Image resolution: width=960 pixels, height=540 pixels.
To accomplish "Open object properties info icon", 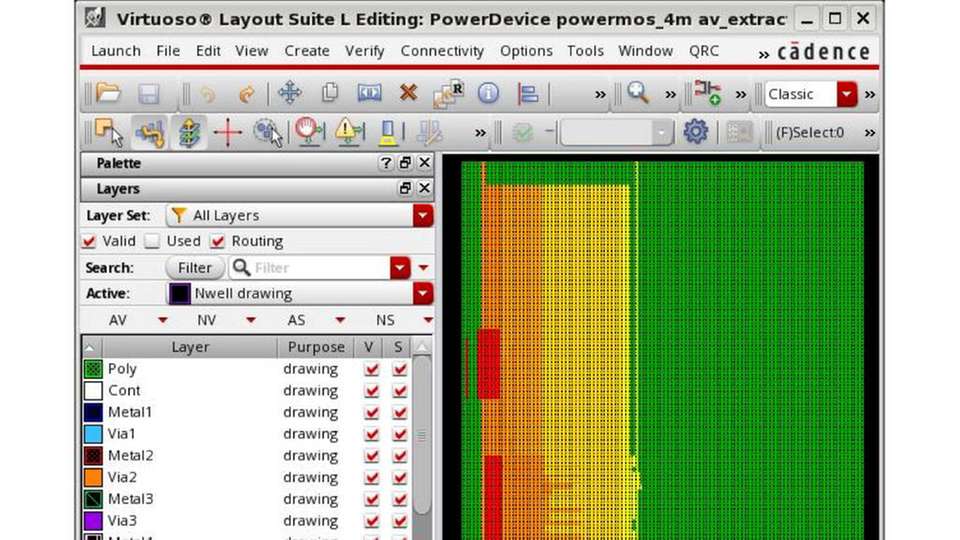I will [488, 93].
